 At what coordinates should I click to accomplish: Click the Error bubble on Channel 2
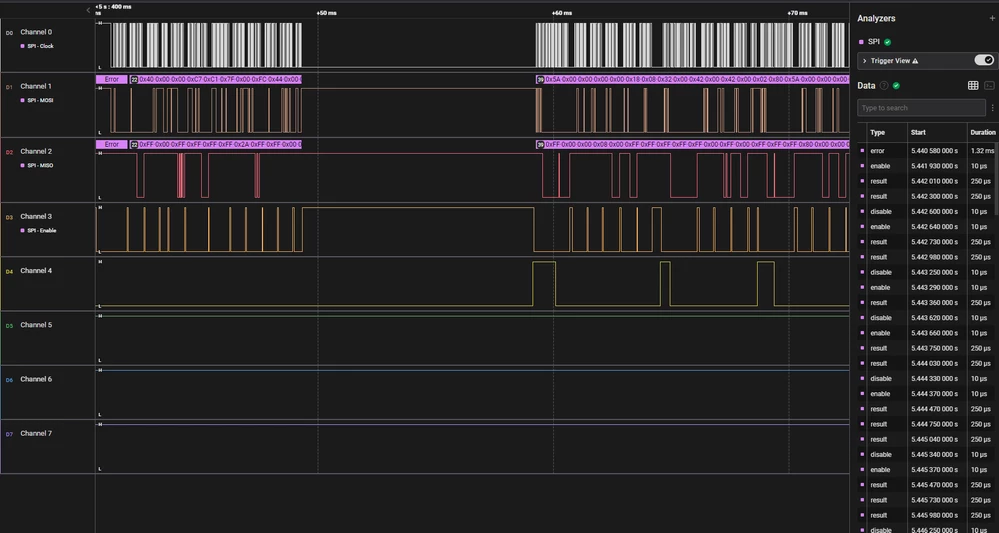point(111,145)
